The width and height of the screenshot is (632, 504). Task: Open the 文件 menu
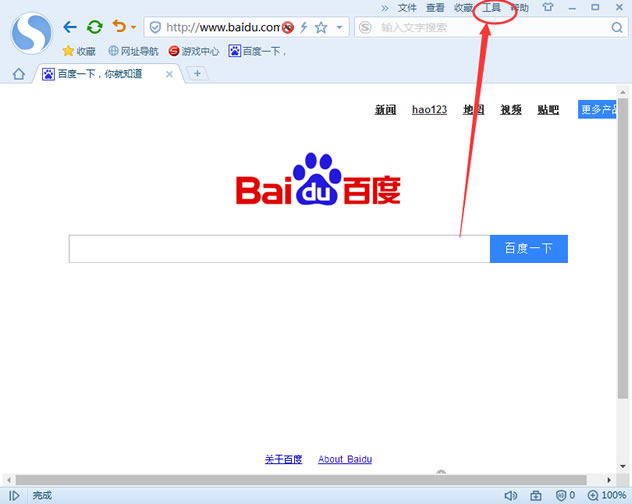(x=407, y=8)
